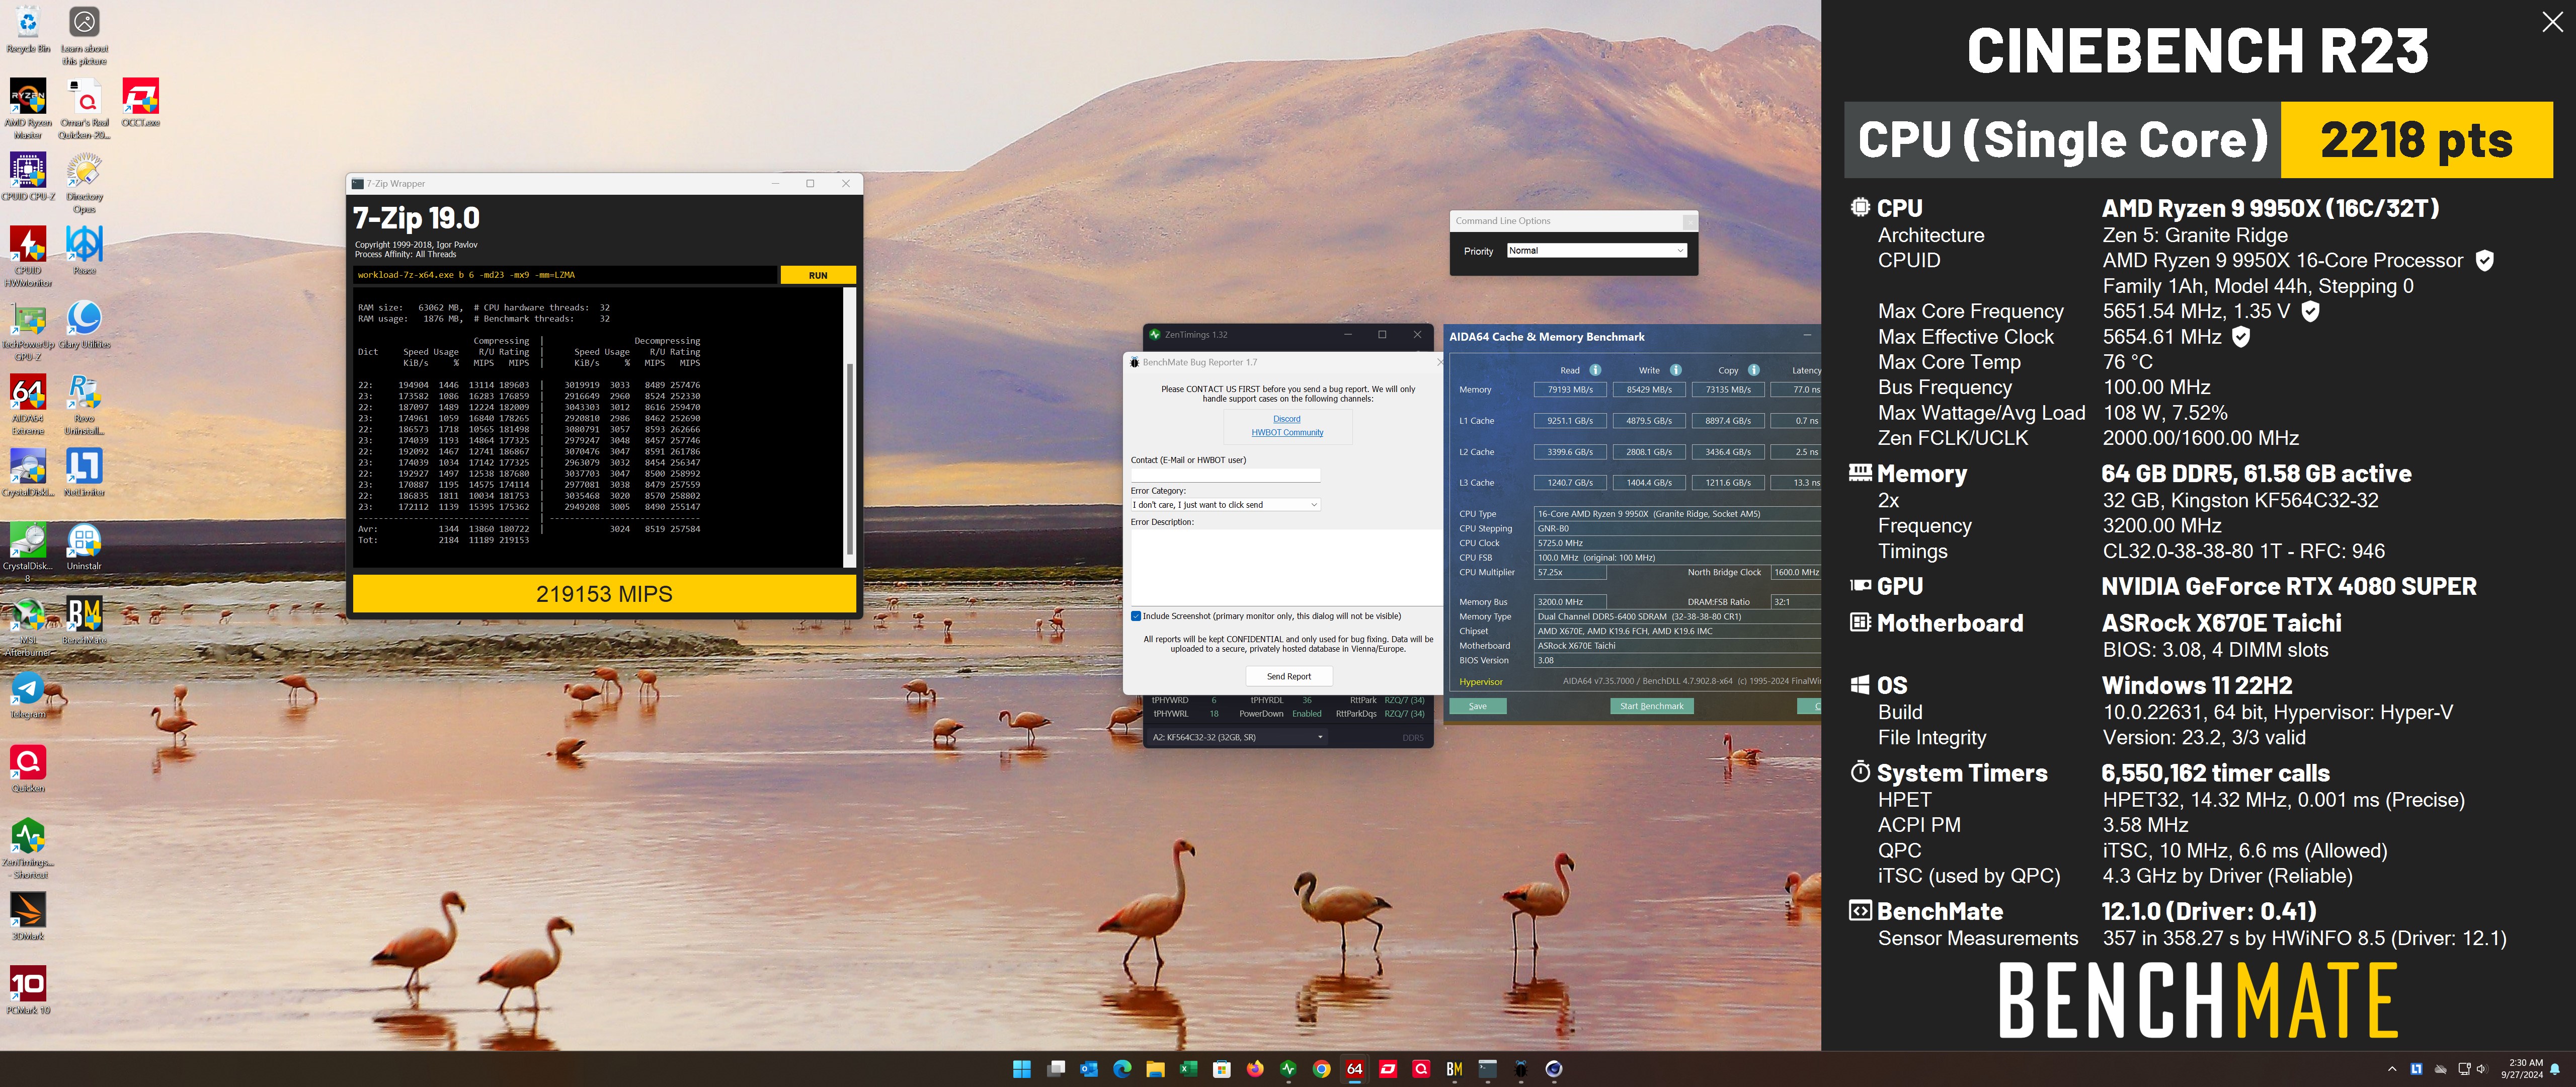
Task: Open HWBOT Community link in Bug Reporter
Action: tap(1287, 433)
